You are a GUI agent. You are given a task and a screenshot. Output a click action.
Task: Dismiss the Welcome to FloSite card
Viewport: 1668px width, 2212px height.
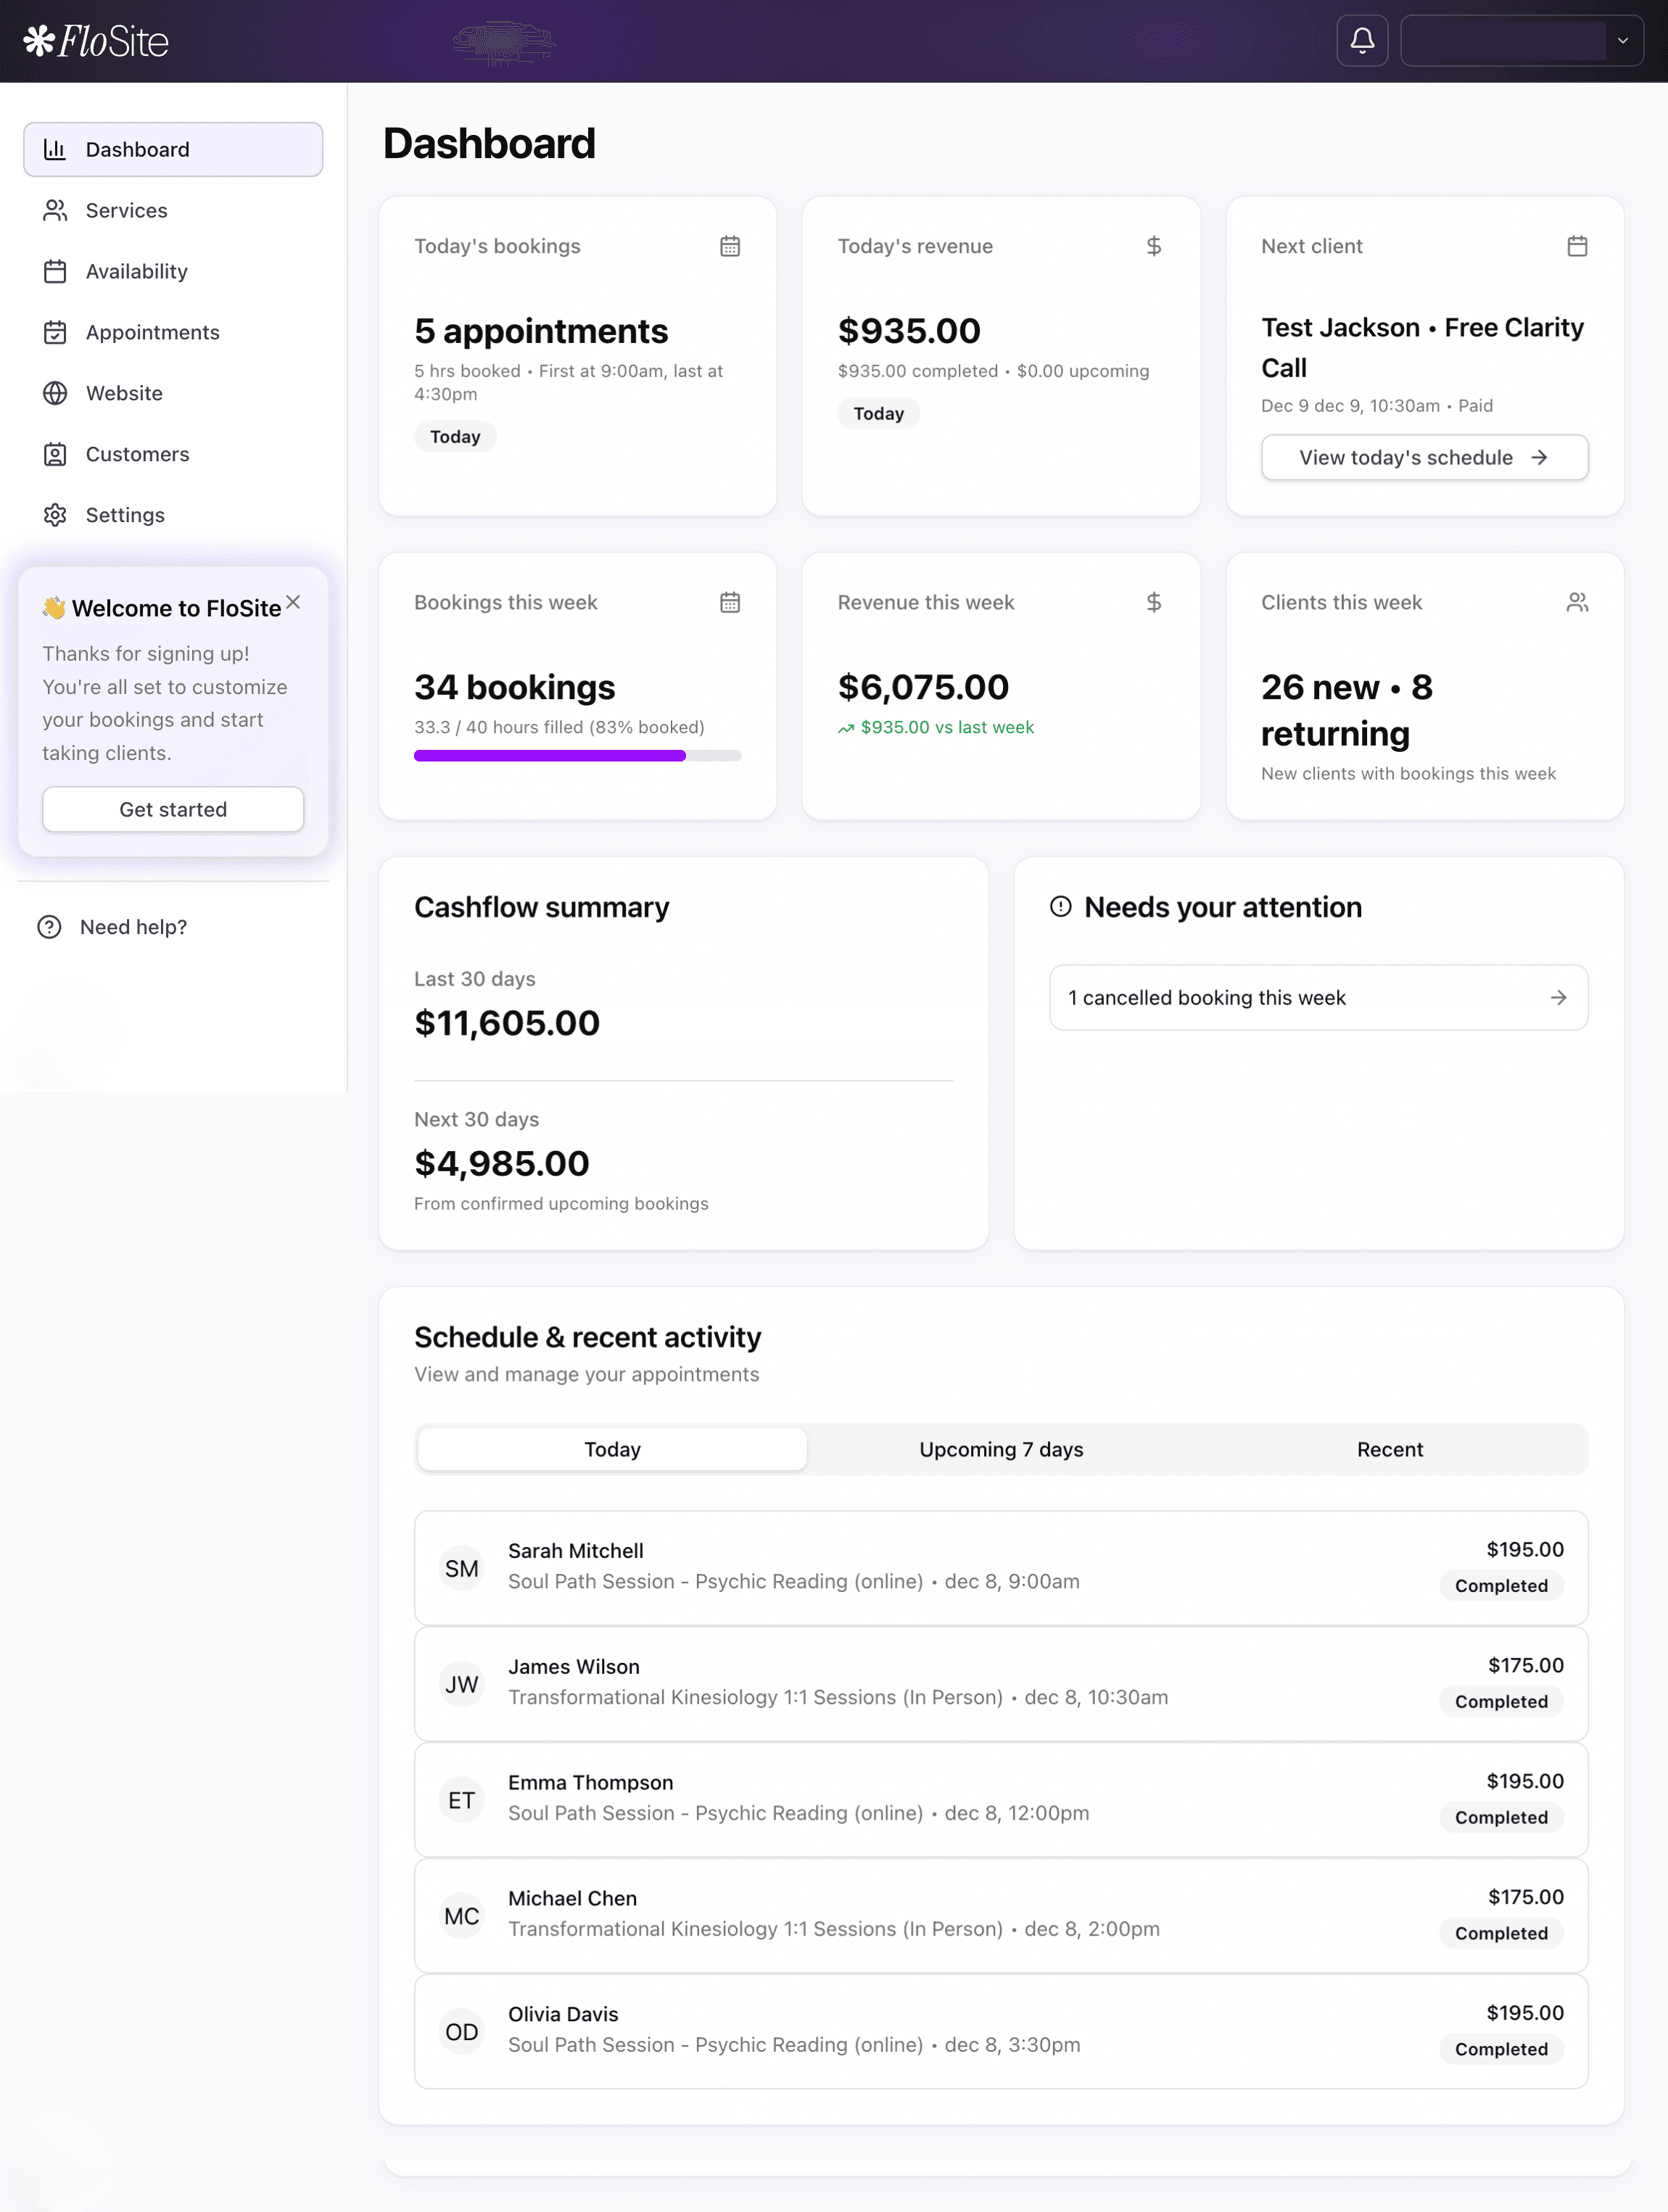point(293,602)
